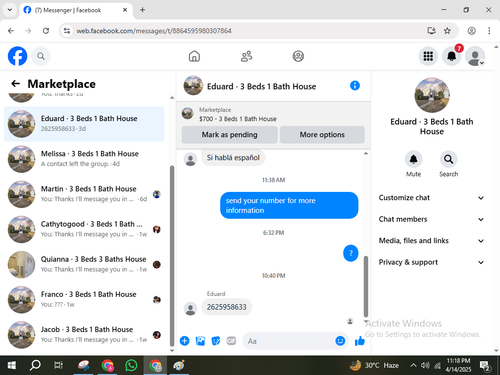Screen dimensions: 500x375
Task: Open the weather 30°C Haze widget
Action: 374,365
